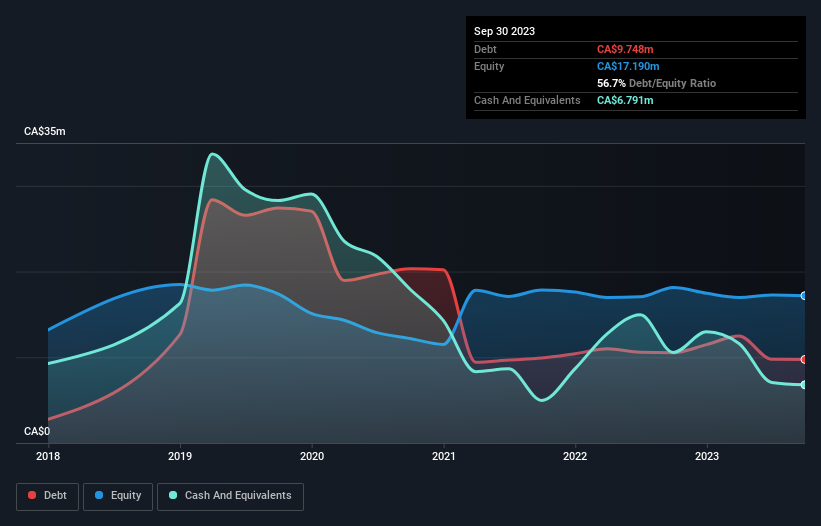
Task: Click the CA$6.791m cash value
Action: tap(625, 100)
